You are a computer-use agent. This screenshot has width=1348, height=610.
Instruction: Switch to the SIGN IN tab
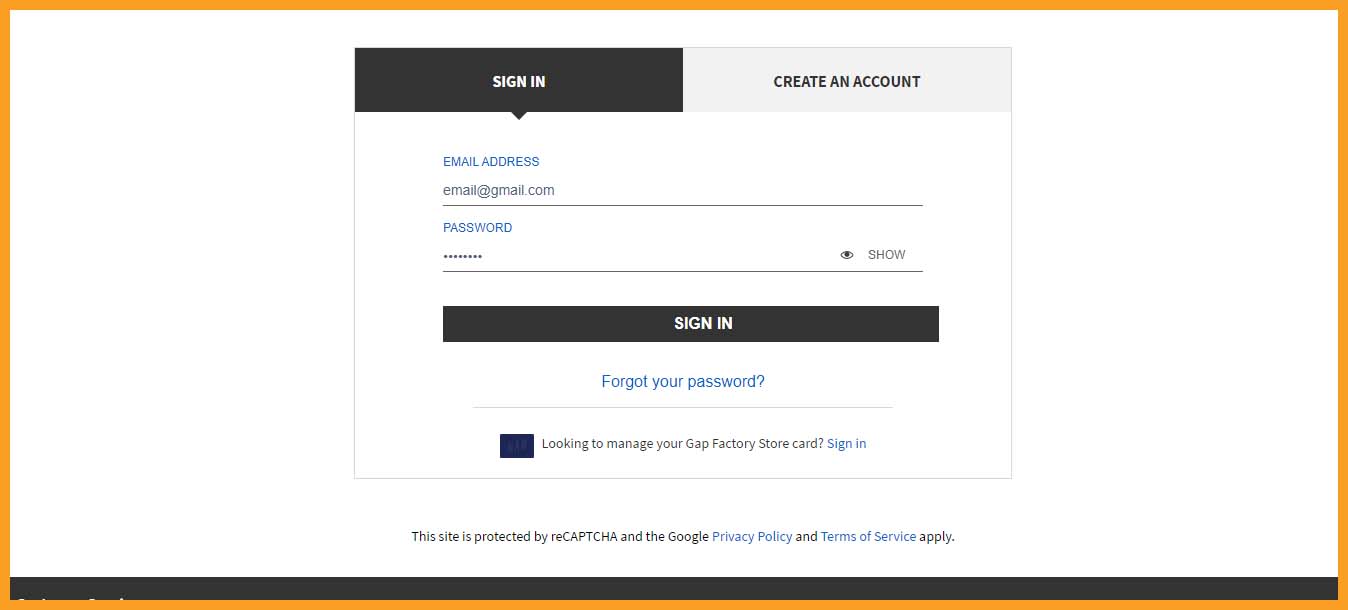coord(519,80)
